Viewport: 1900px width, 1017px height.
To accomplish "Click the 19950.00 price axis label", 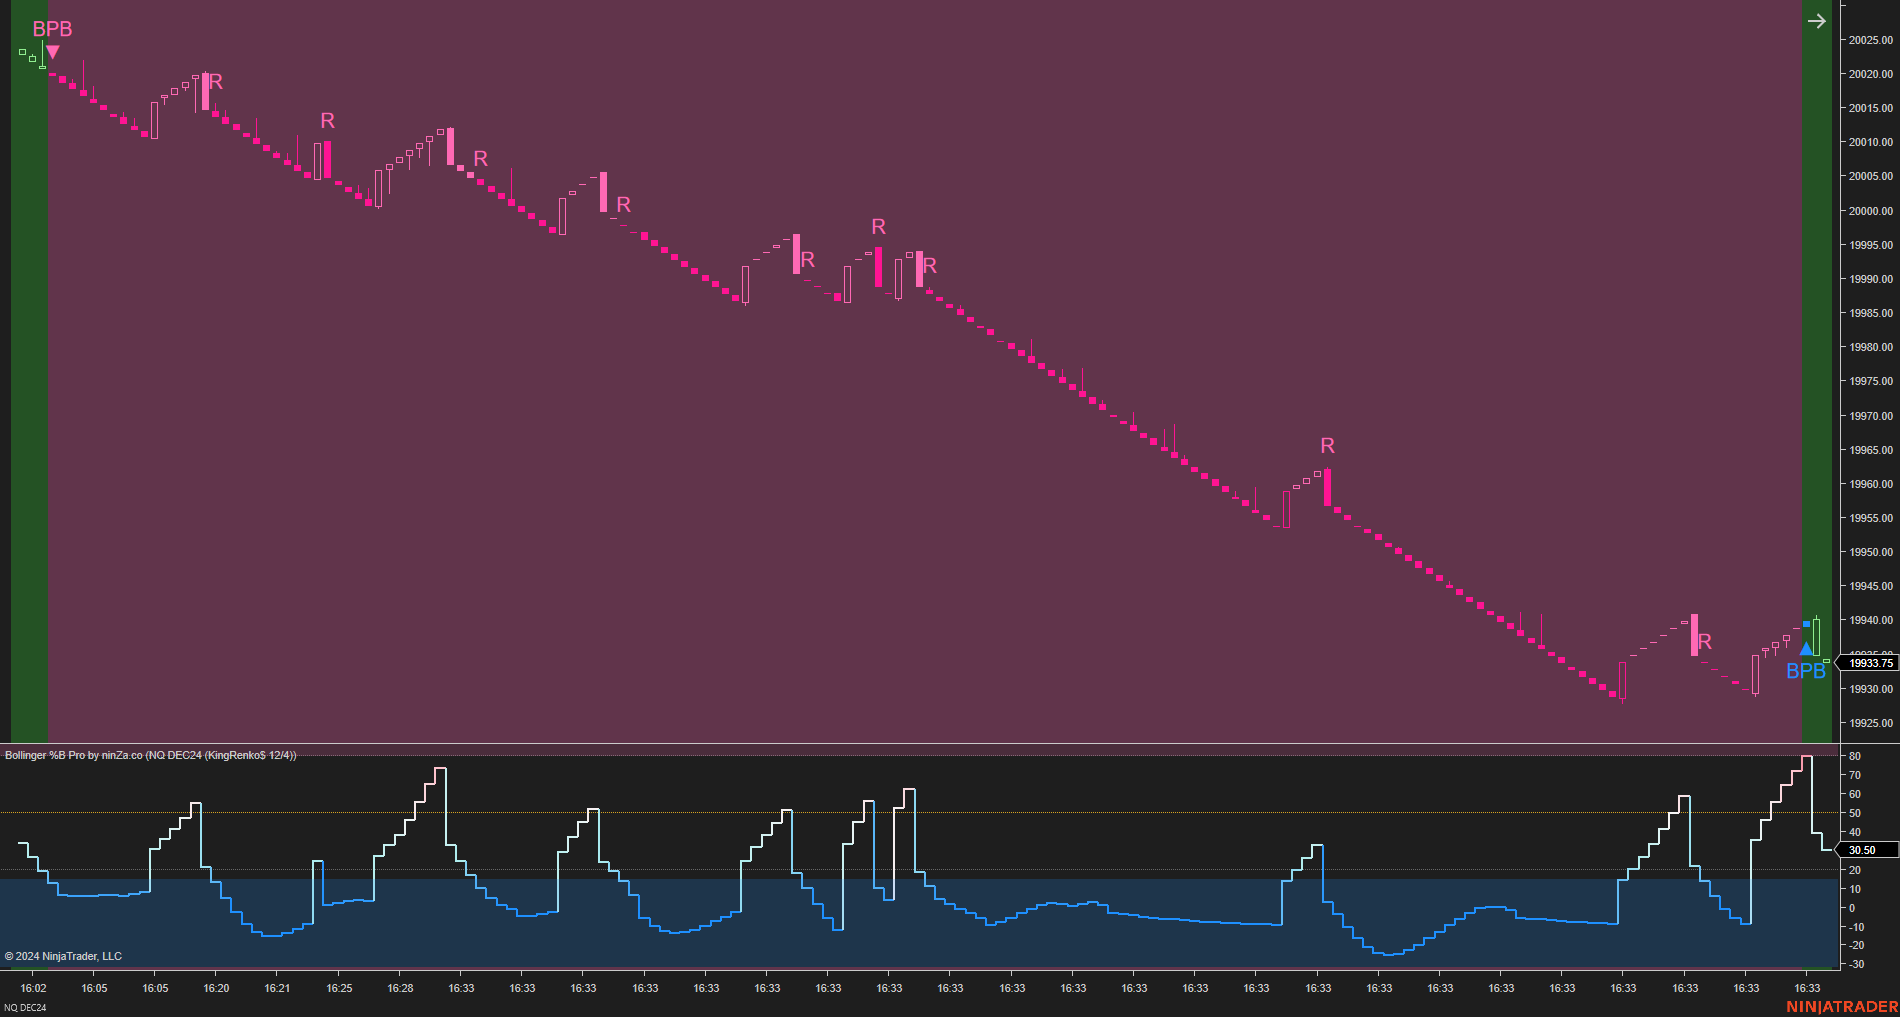I will coord(1870,552).
